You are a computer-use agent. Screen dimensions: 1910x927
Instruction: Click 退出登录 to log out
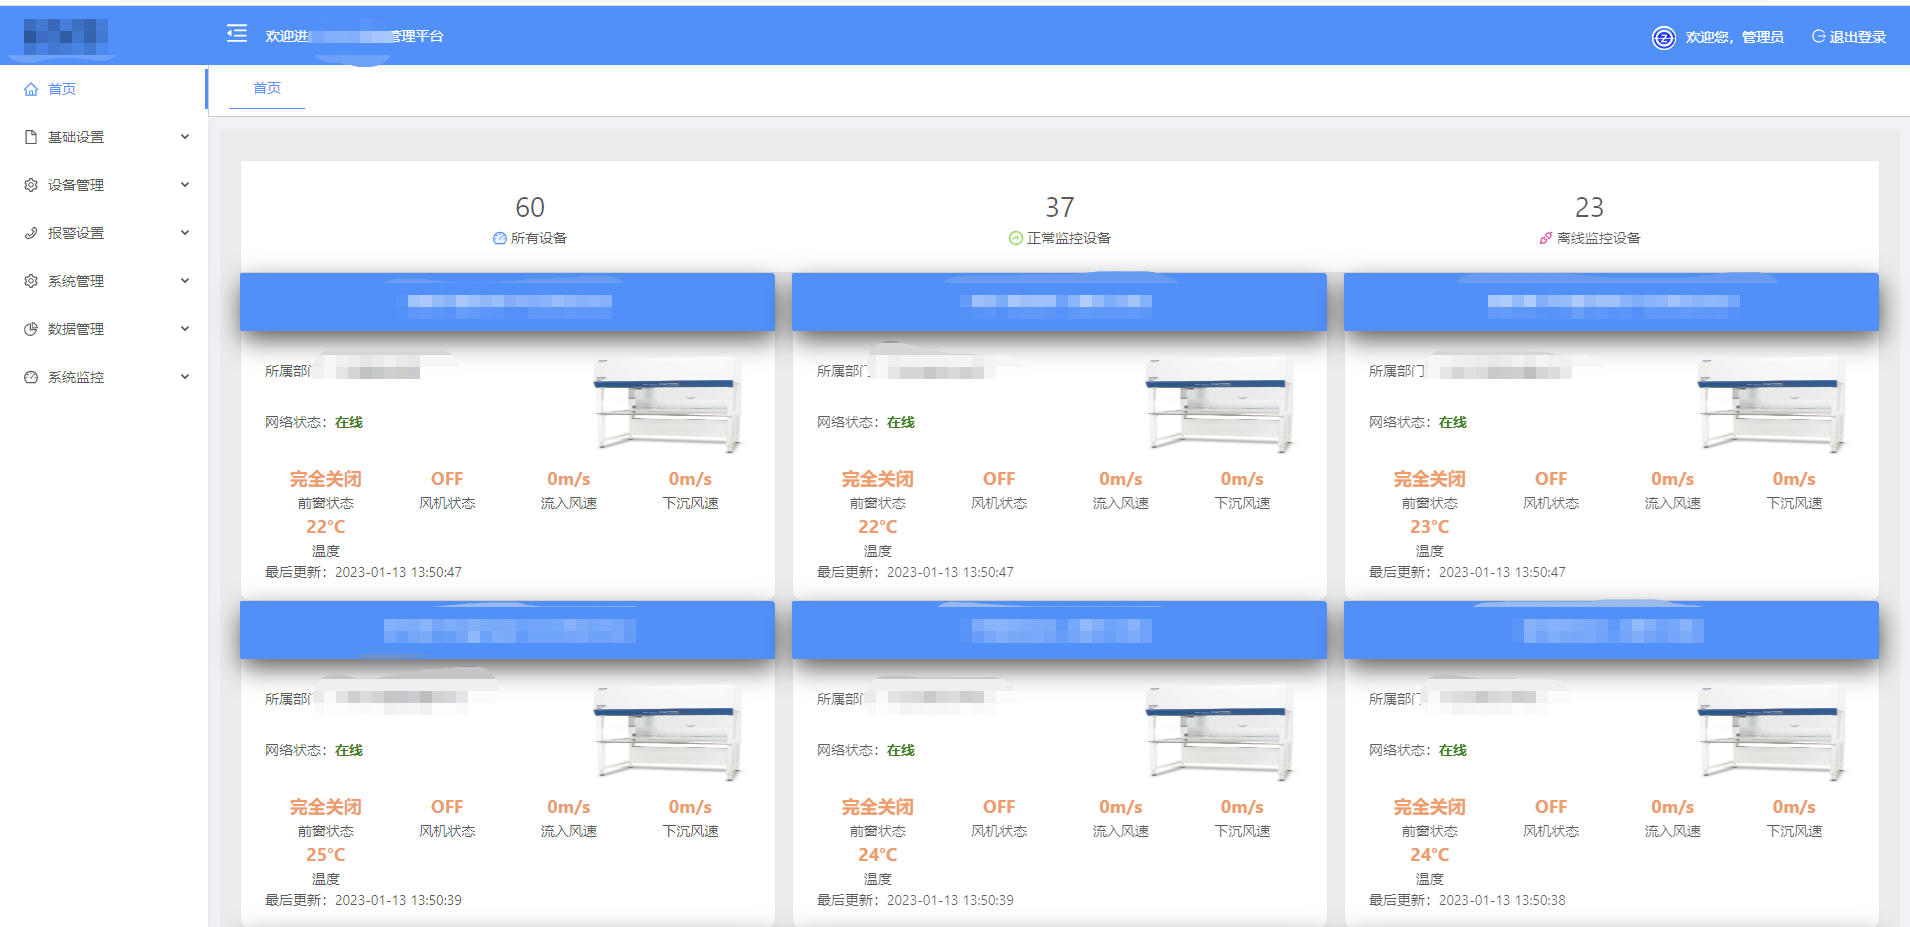tap(1849, 37)
